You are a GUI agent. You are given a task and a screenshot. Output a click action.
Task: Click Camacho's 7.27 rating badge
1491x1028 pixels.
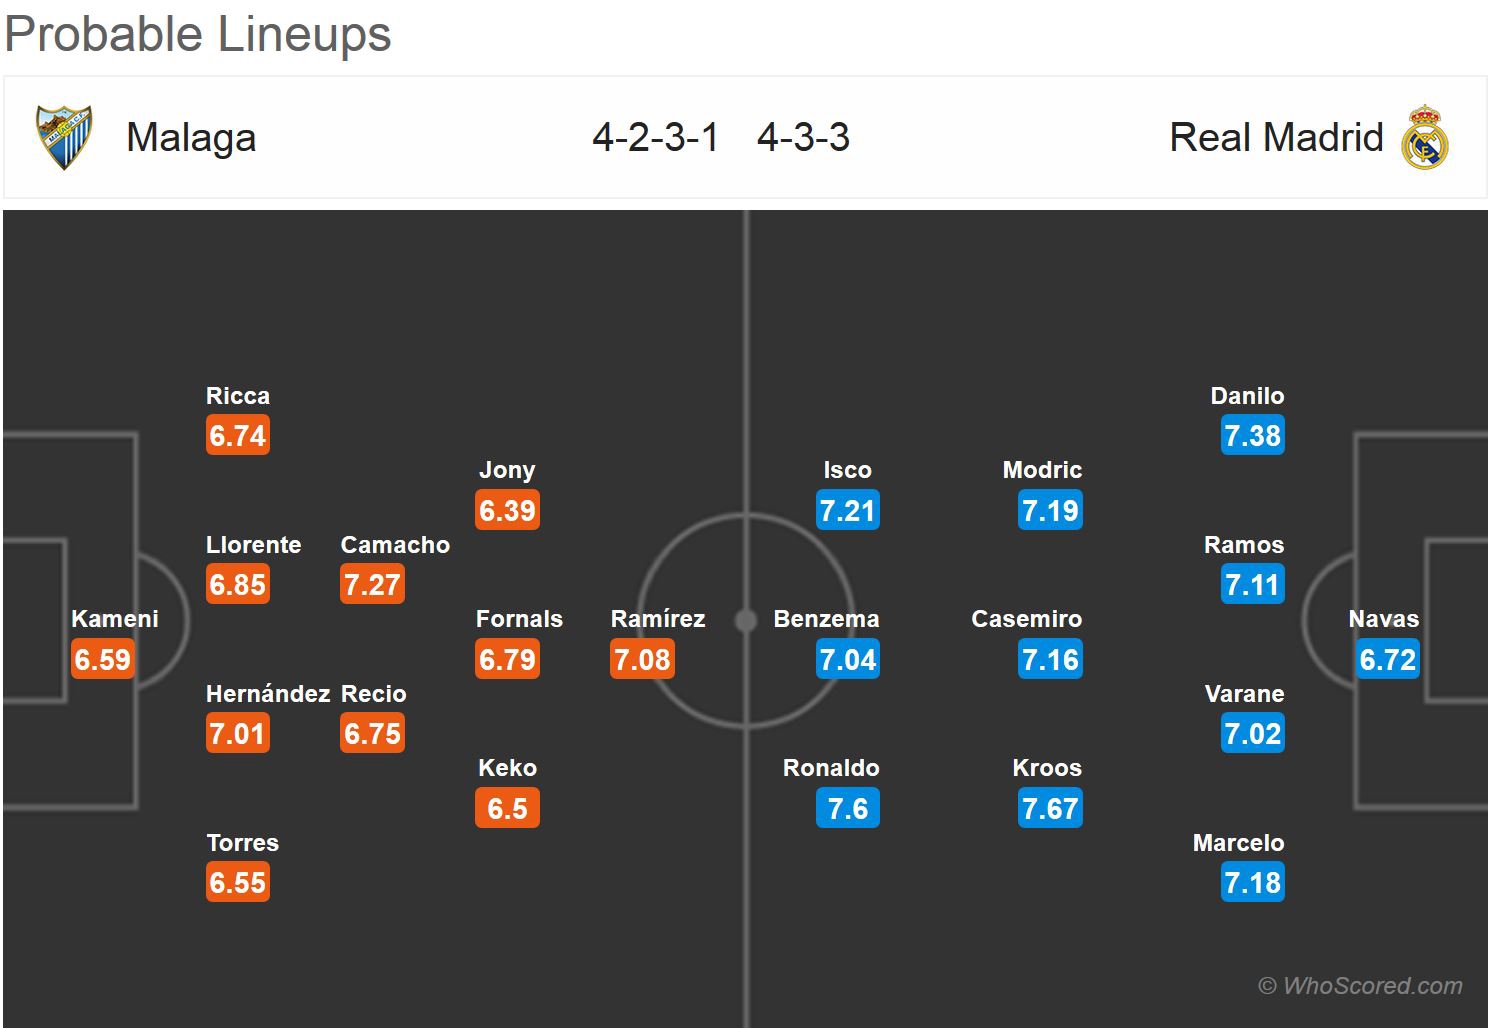tap(372, 585)
